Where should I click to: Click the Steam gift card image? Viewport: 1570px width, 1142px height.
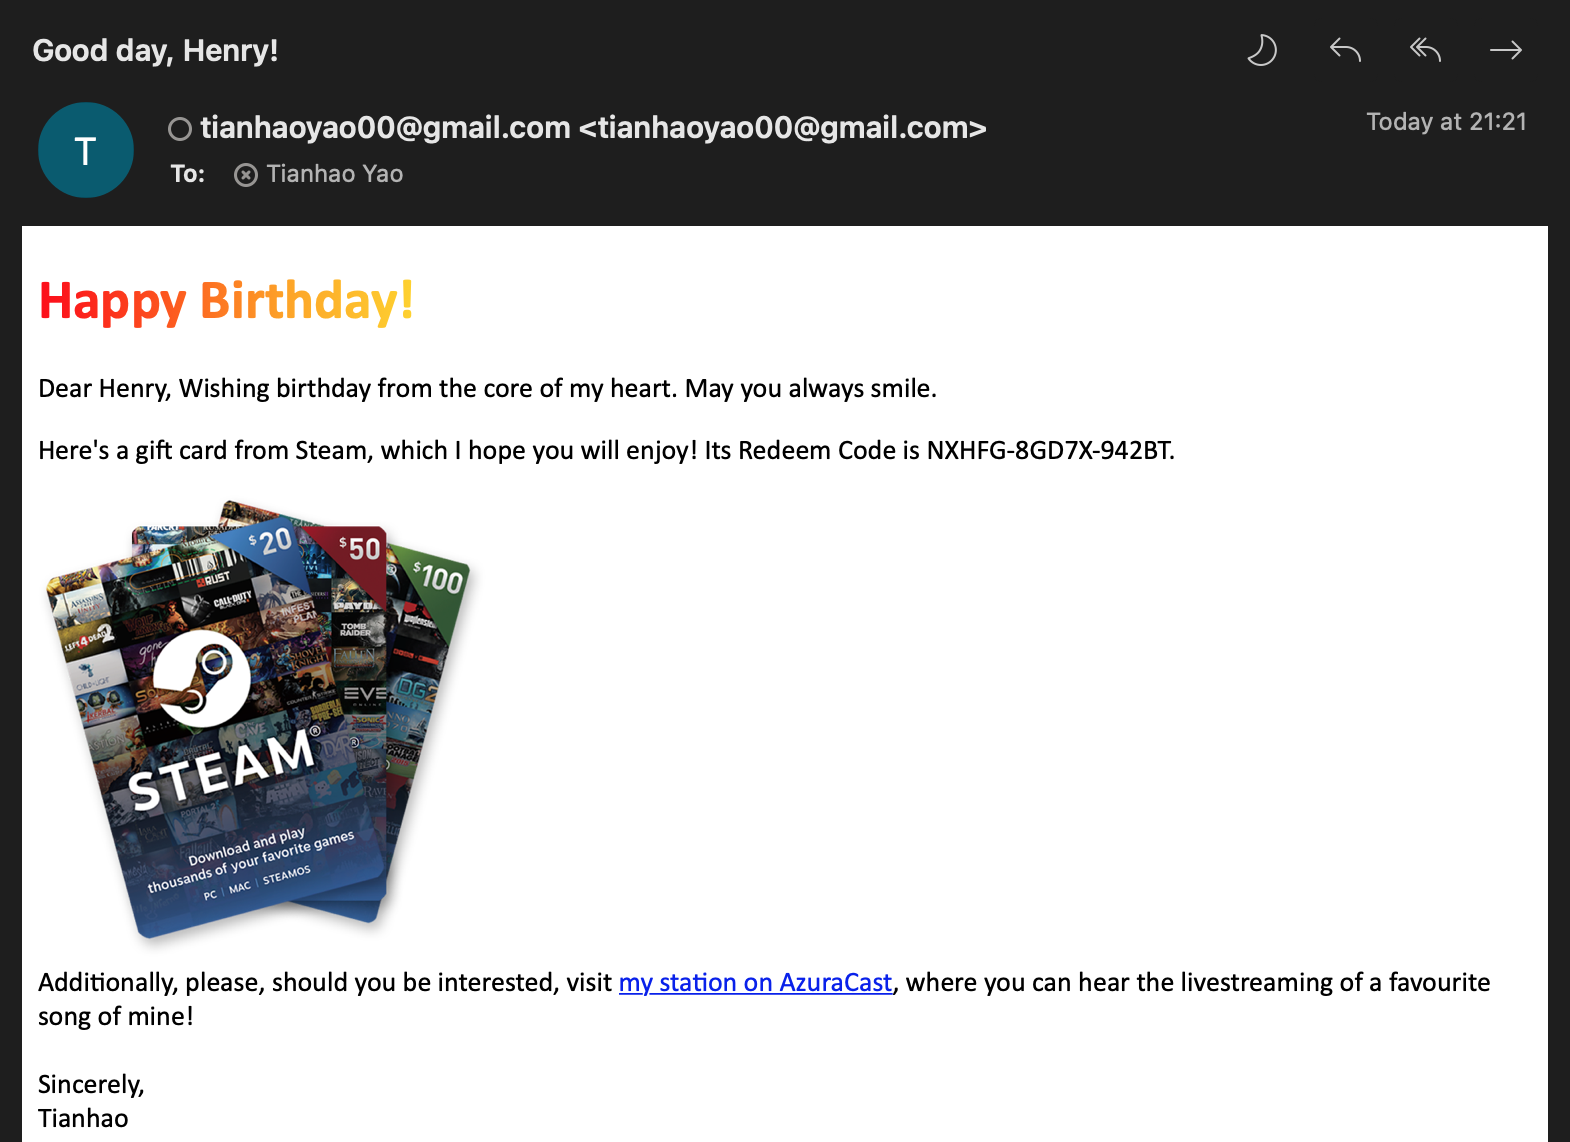(258, 718)
